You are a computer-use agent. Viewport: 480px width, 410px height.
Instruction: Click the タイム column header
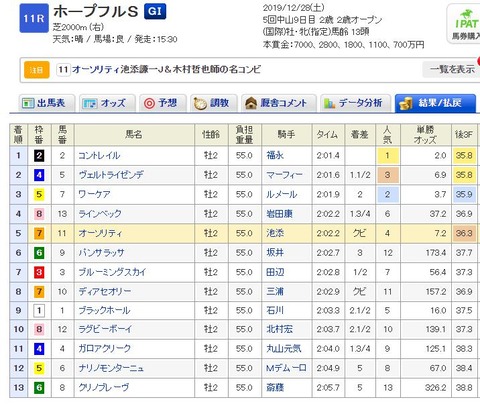point(327,135)
